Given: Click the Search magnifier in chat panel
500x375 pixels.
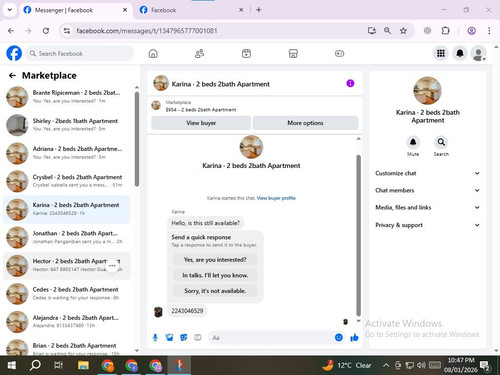Looking at the screenshot, I should pyautogui.click(x=441, y=142).
